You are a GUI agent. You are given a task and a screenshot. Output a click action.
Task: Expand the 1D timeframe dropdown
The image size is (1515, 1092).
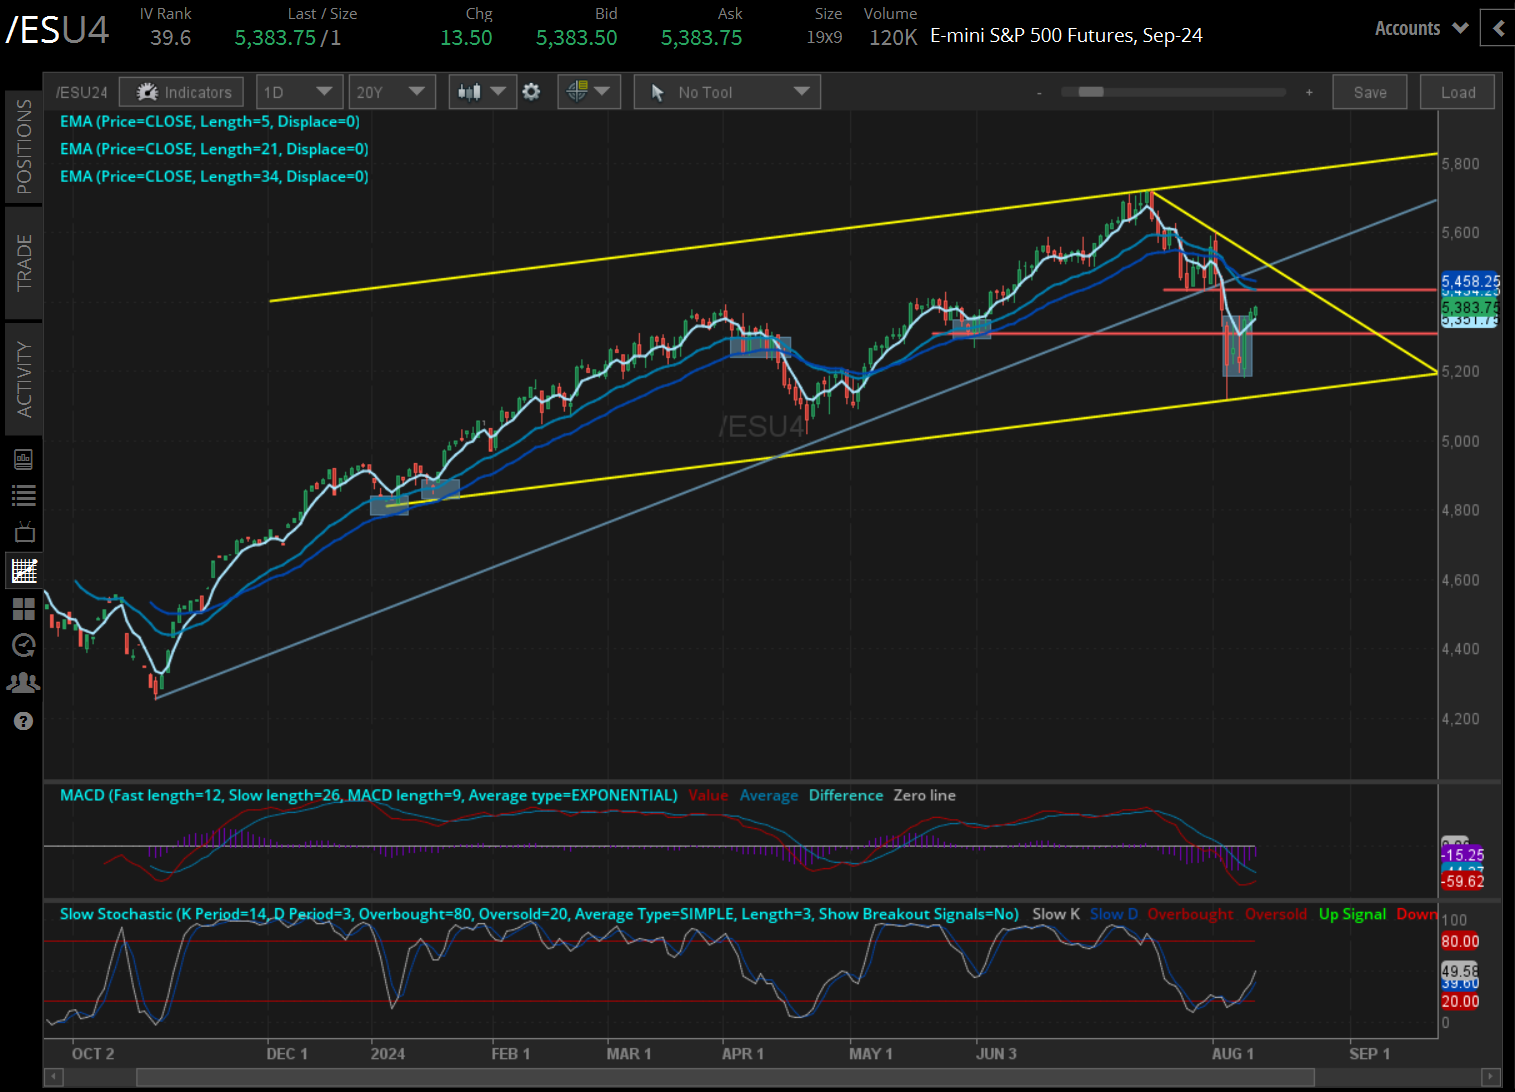click(x=299, y=91)
